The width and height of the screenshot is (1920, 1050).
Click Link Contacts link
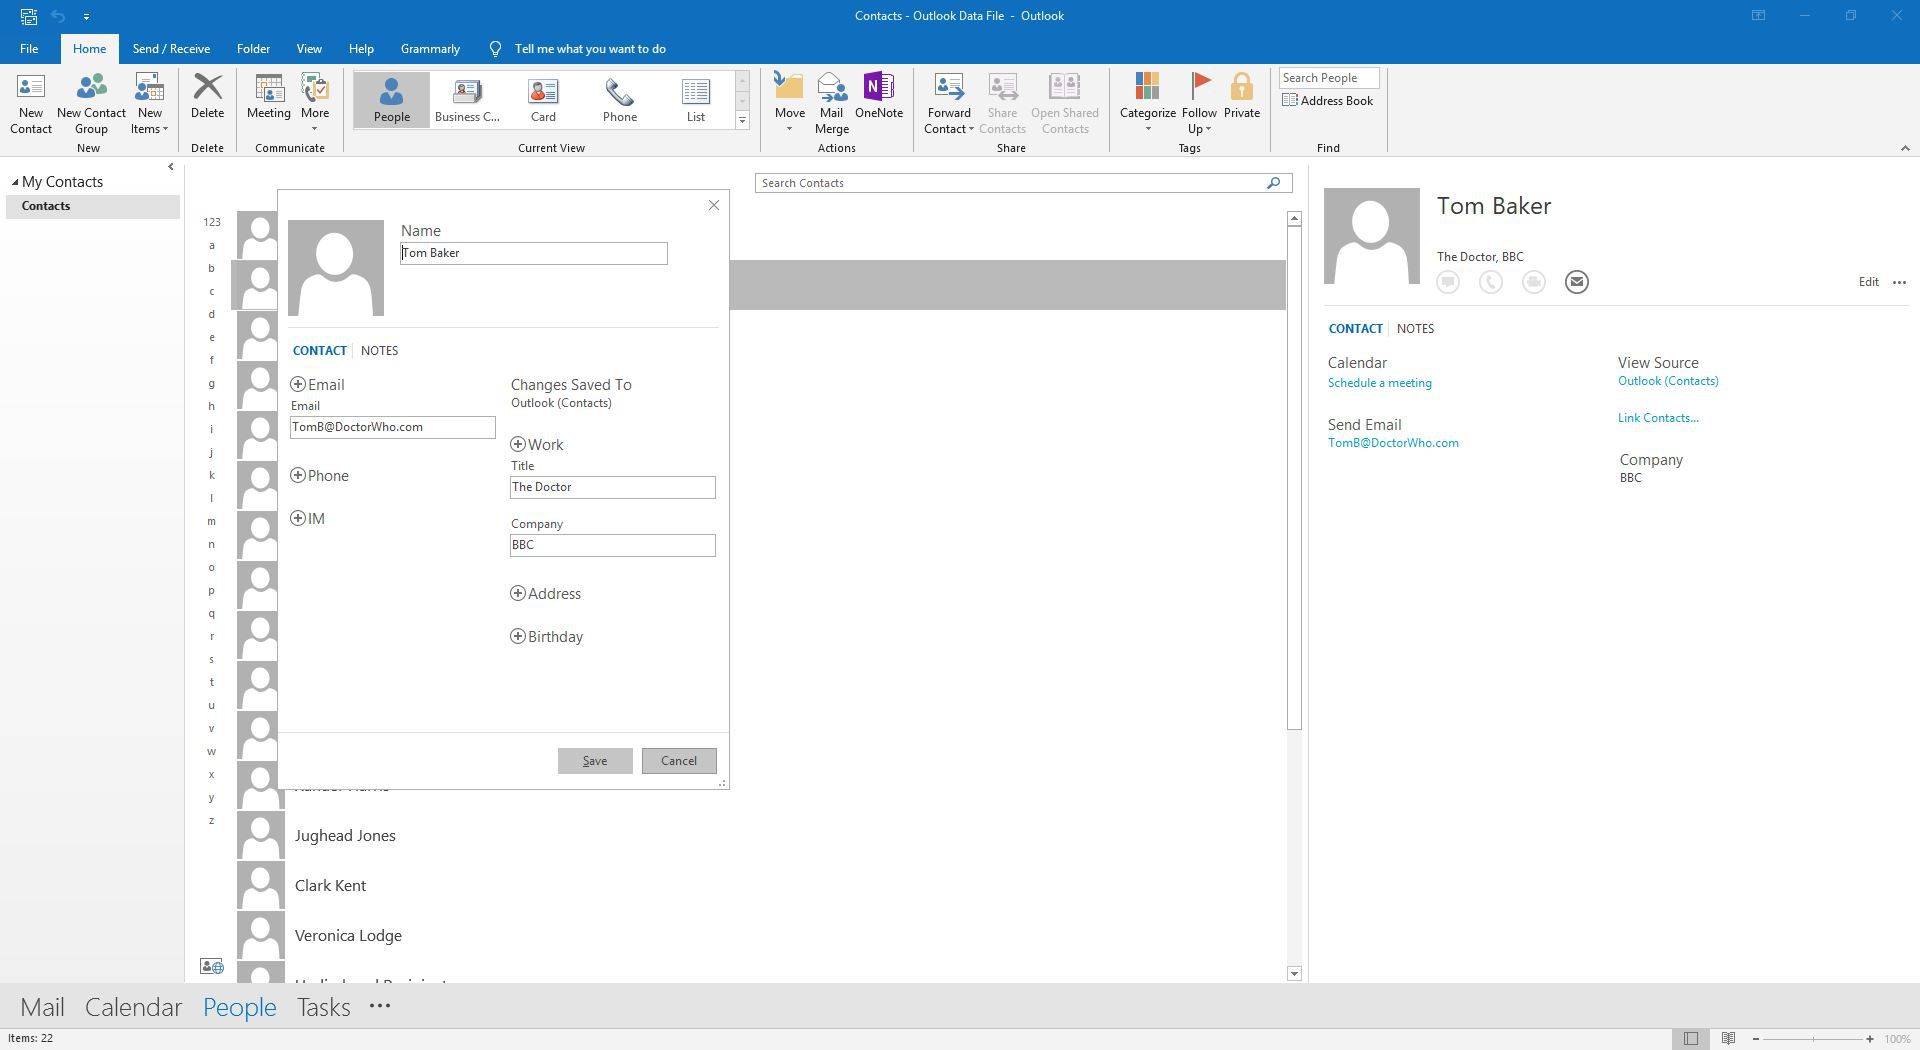(x=1658, y=418)
